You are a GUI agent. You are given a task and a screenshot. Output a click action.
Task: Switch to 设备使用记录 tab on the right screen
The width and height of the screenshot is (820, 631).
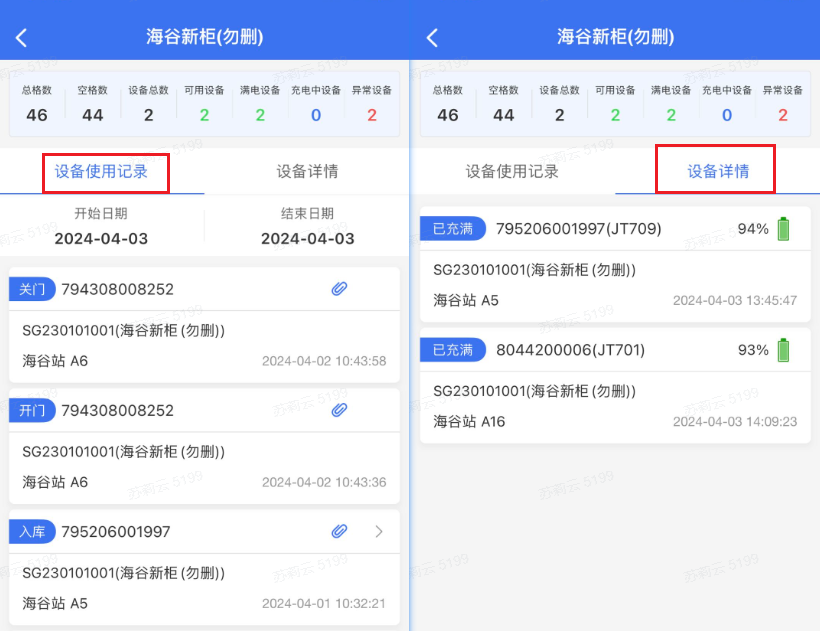point(512,171)
